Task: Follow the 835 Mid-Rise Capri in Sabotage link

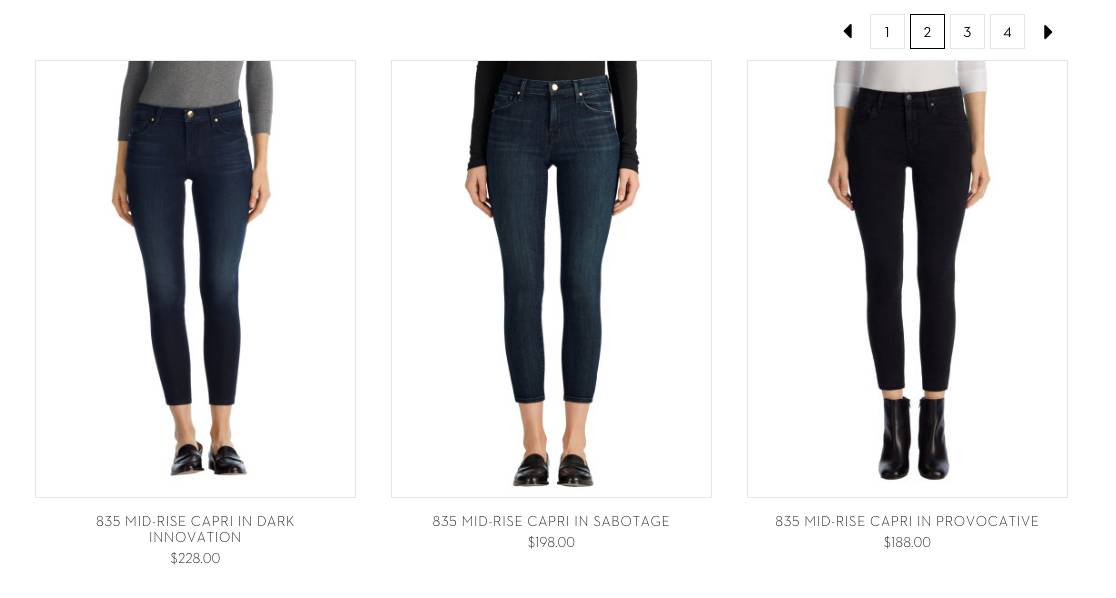Action: coord(551,521)
